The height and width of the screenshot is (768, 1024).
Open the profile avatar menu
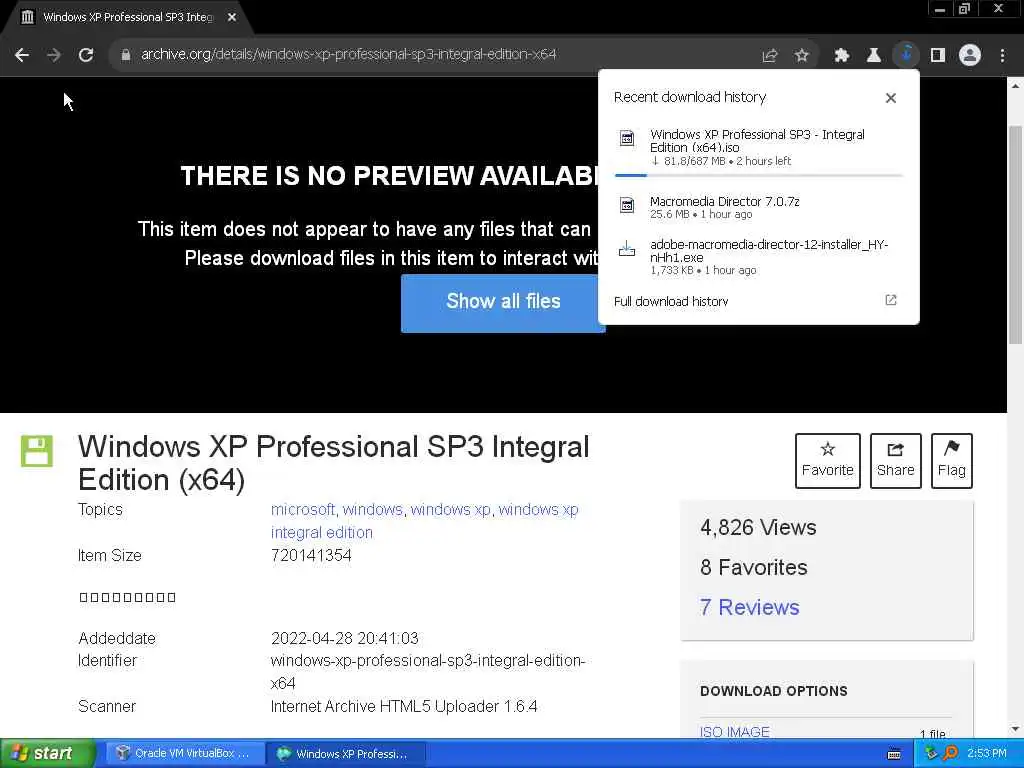970,56
